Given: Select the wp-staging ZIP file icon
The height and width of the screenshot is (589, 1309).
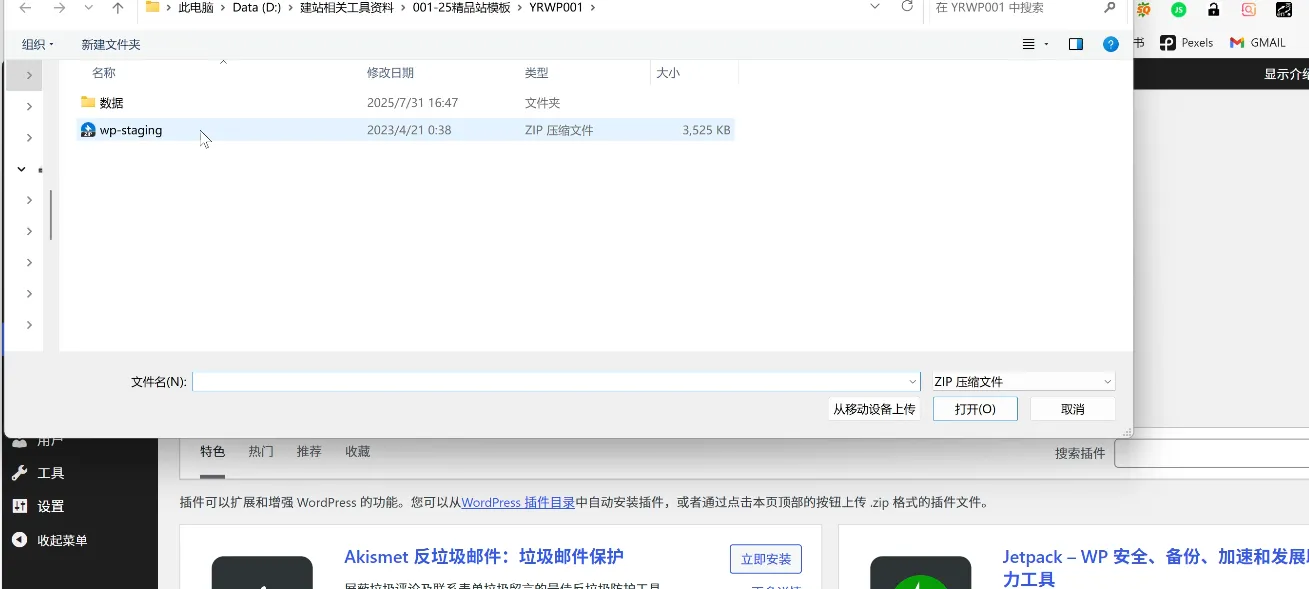Looking at the screenshot, I should (x=88, y=130).
